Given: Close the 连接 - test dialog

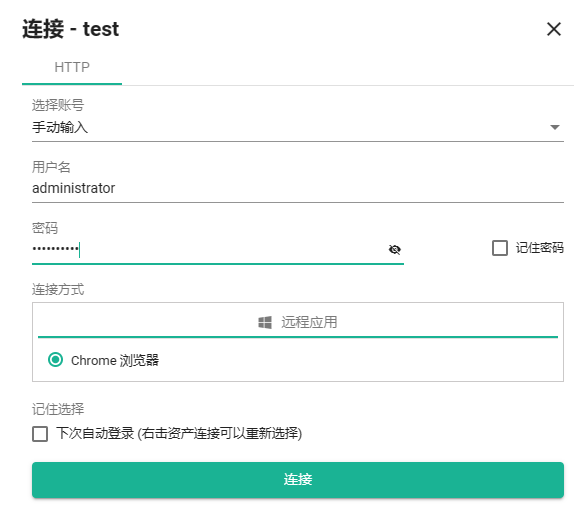Looking at the screenshot, I should tap(554, 29).
